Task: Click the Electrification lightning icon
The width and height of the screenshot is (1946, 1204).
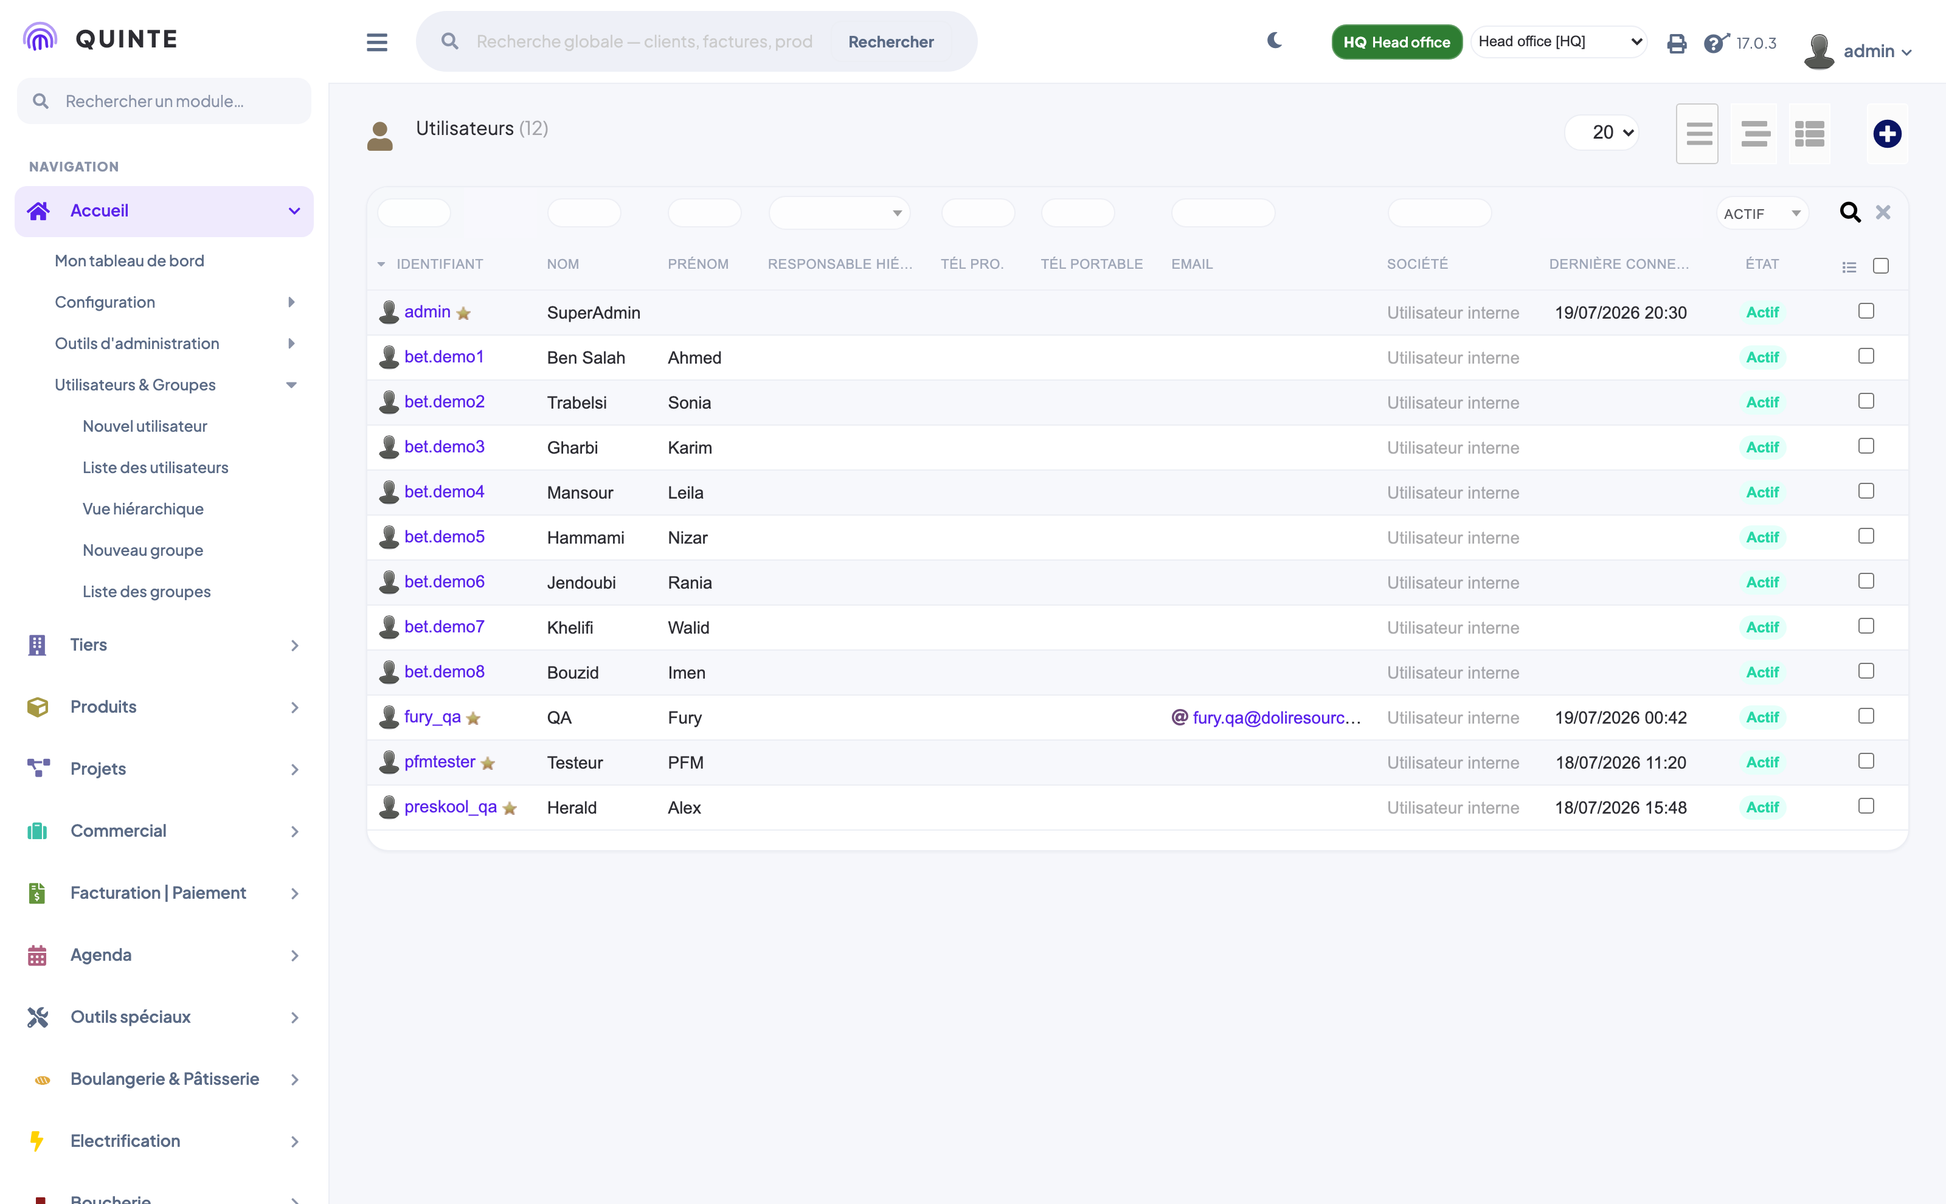Action: tap(37, 1141)
